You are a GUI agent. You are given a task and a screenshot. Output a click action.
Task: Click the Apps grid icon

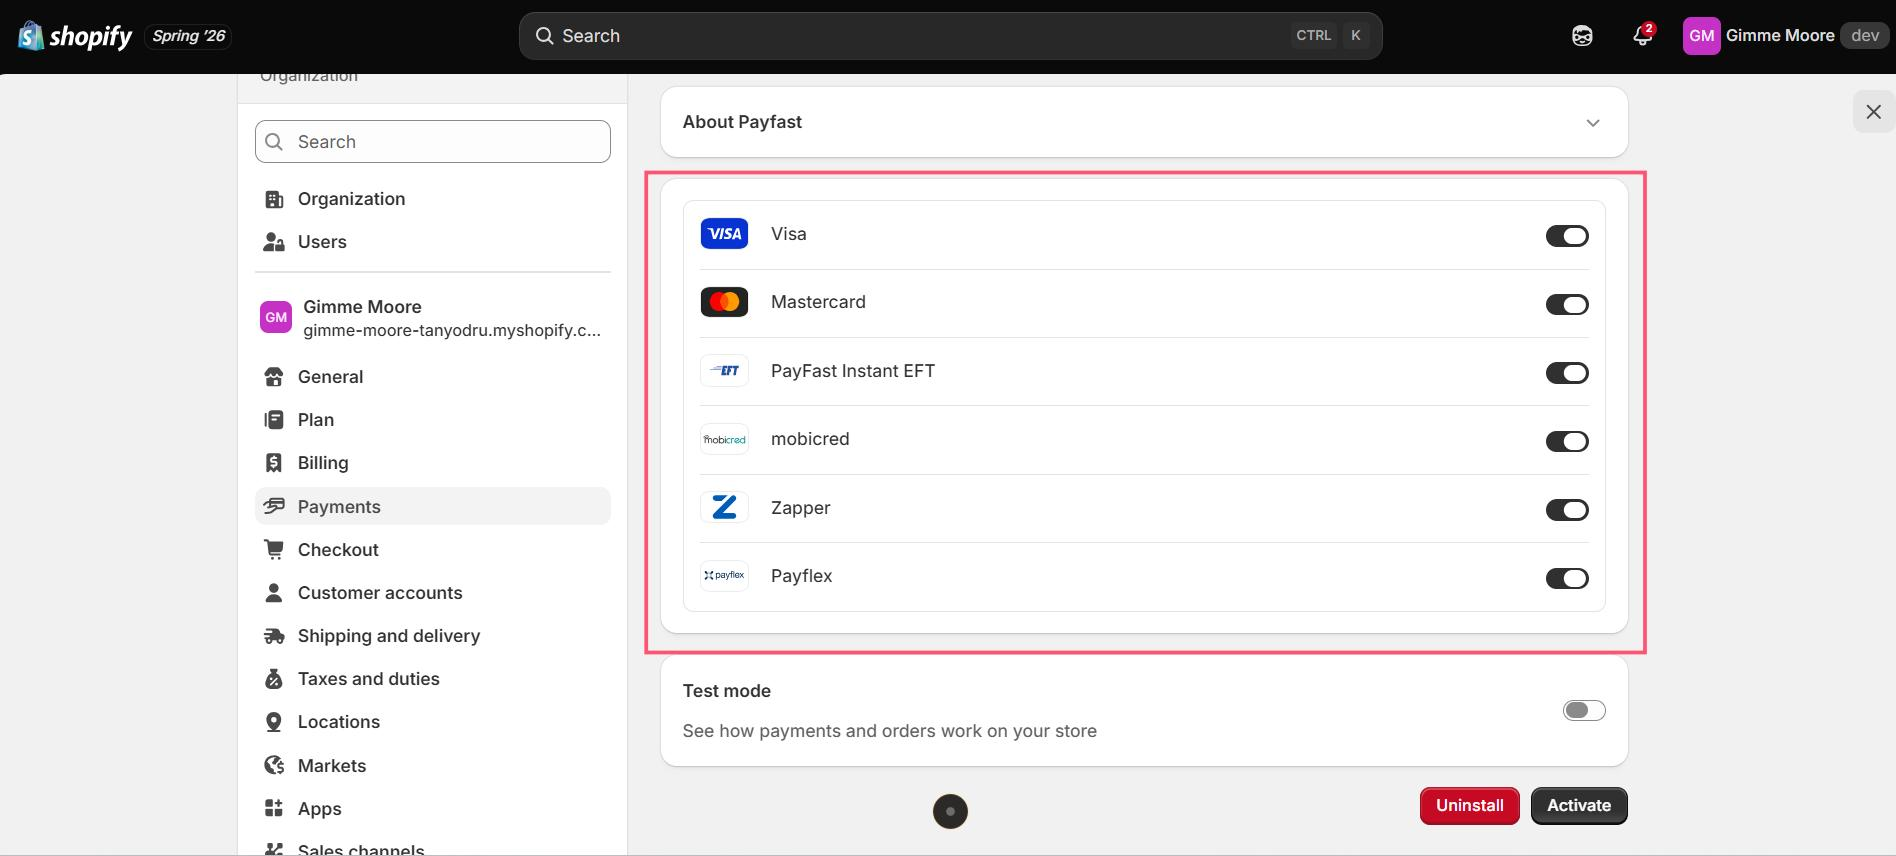(273, 808)
